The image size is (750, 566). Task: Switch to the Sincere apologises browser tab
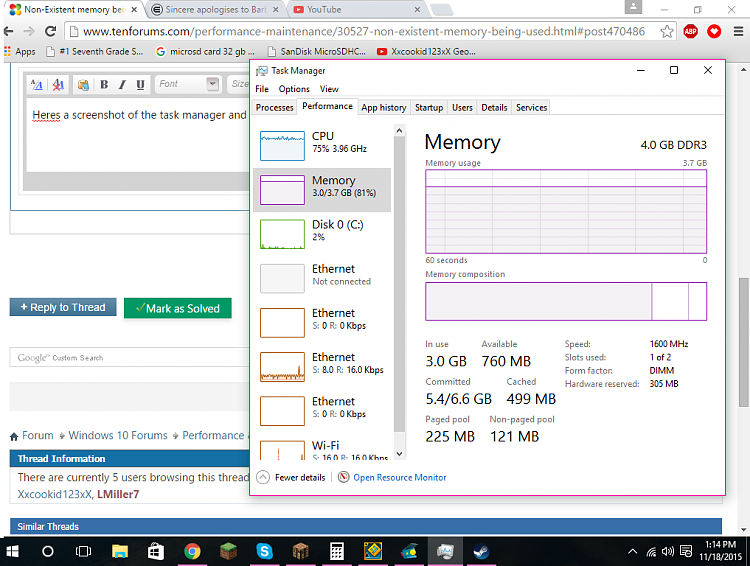coord(215,10)
